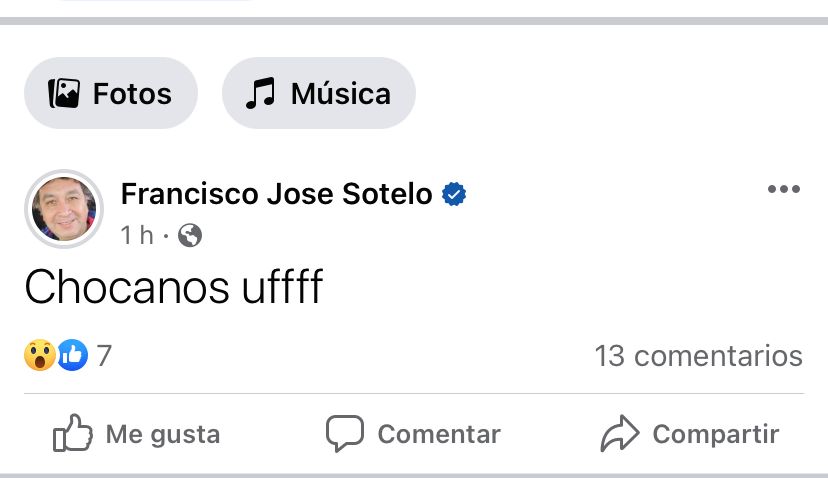The width and height of the screenshot is (828, 478).
Task: Toggle Me gusta on the post
Action: pos(137,434)
